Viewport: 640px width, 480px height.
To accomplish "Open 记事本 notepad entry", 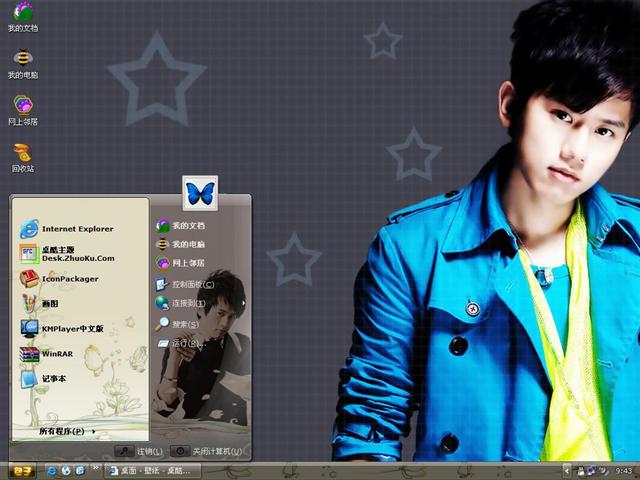I will pos(43,379).
